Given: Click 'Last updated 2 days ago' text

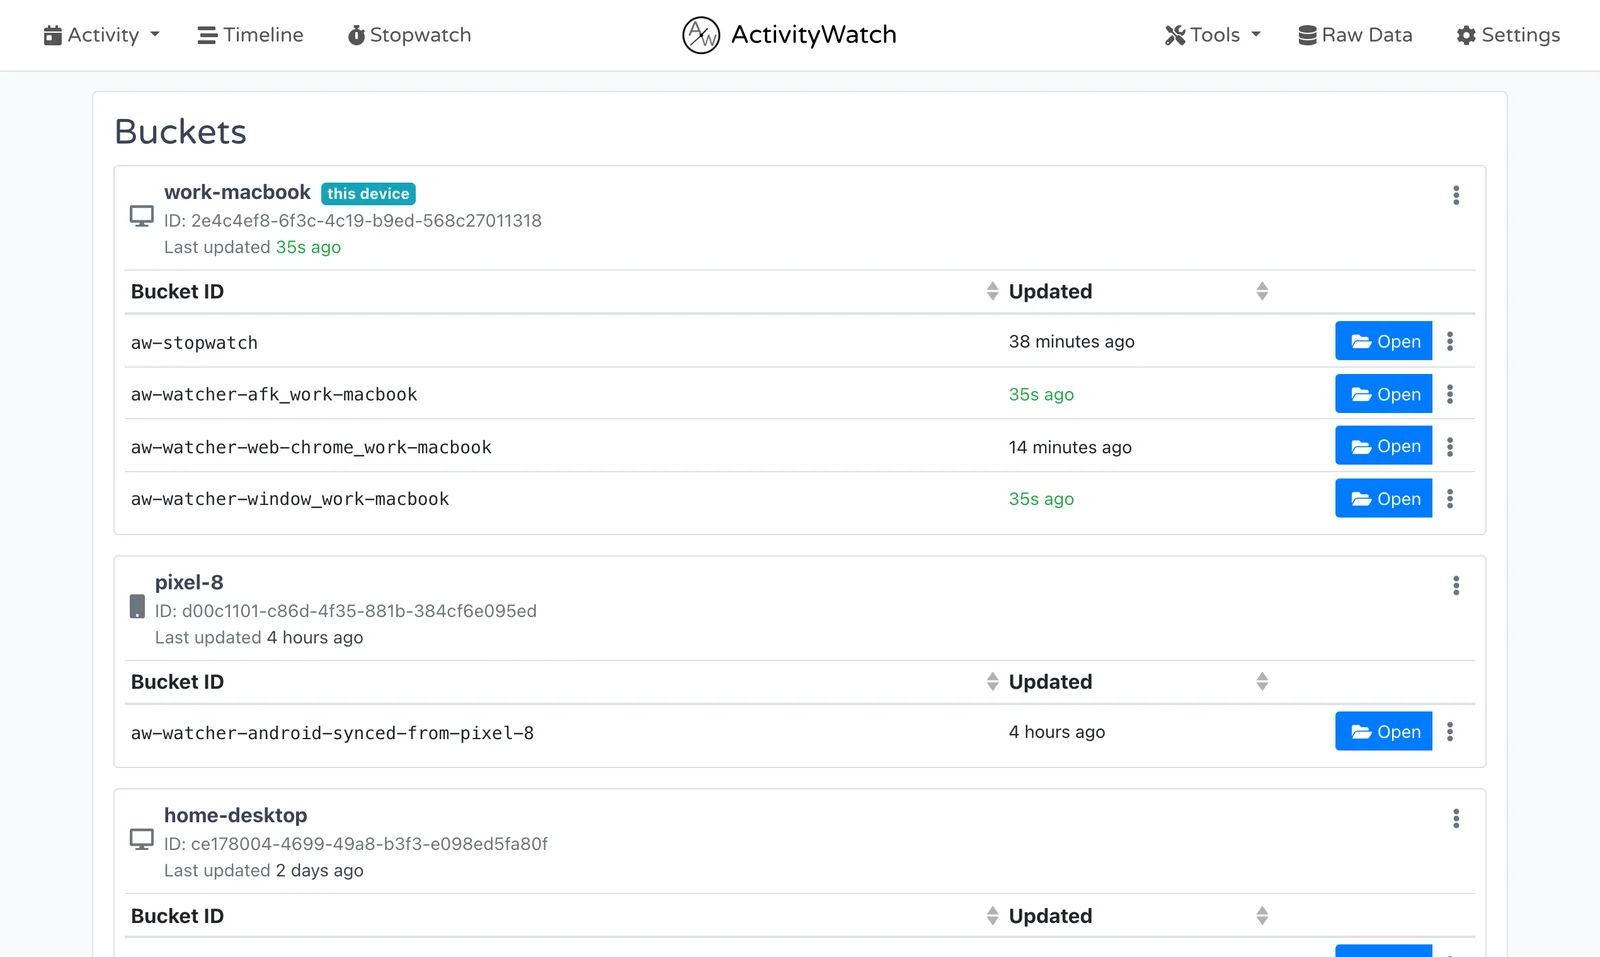Looking at the screenshot, I should [264, 870].
